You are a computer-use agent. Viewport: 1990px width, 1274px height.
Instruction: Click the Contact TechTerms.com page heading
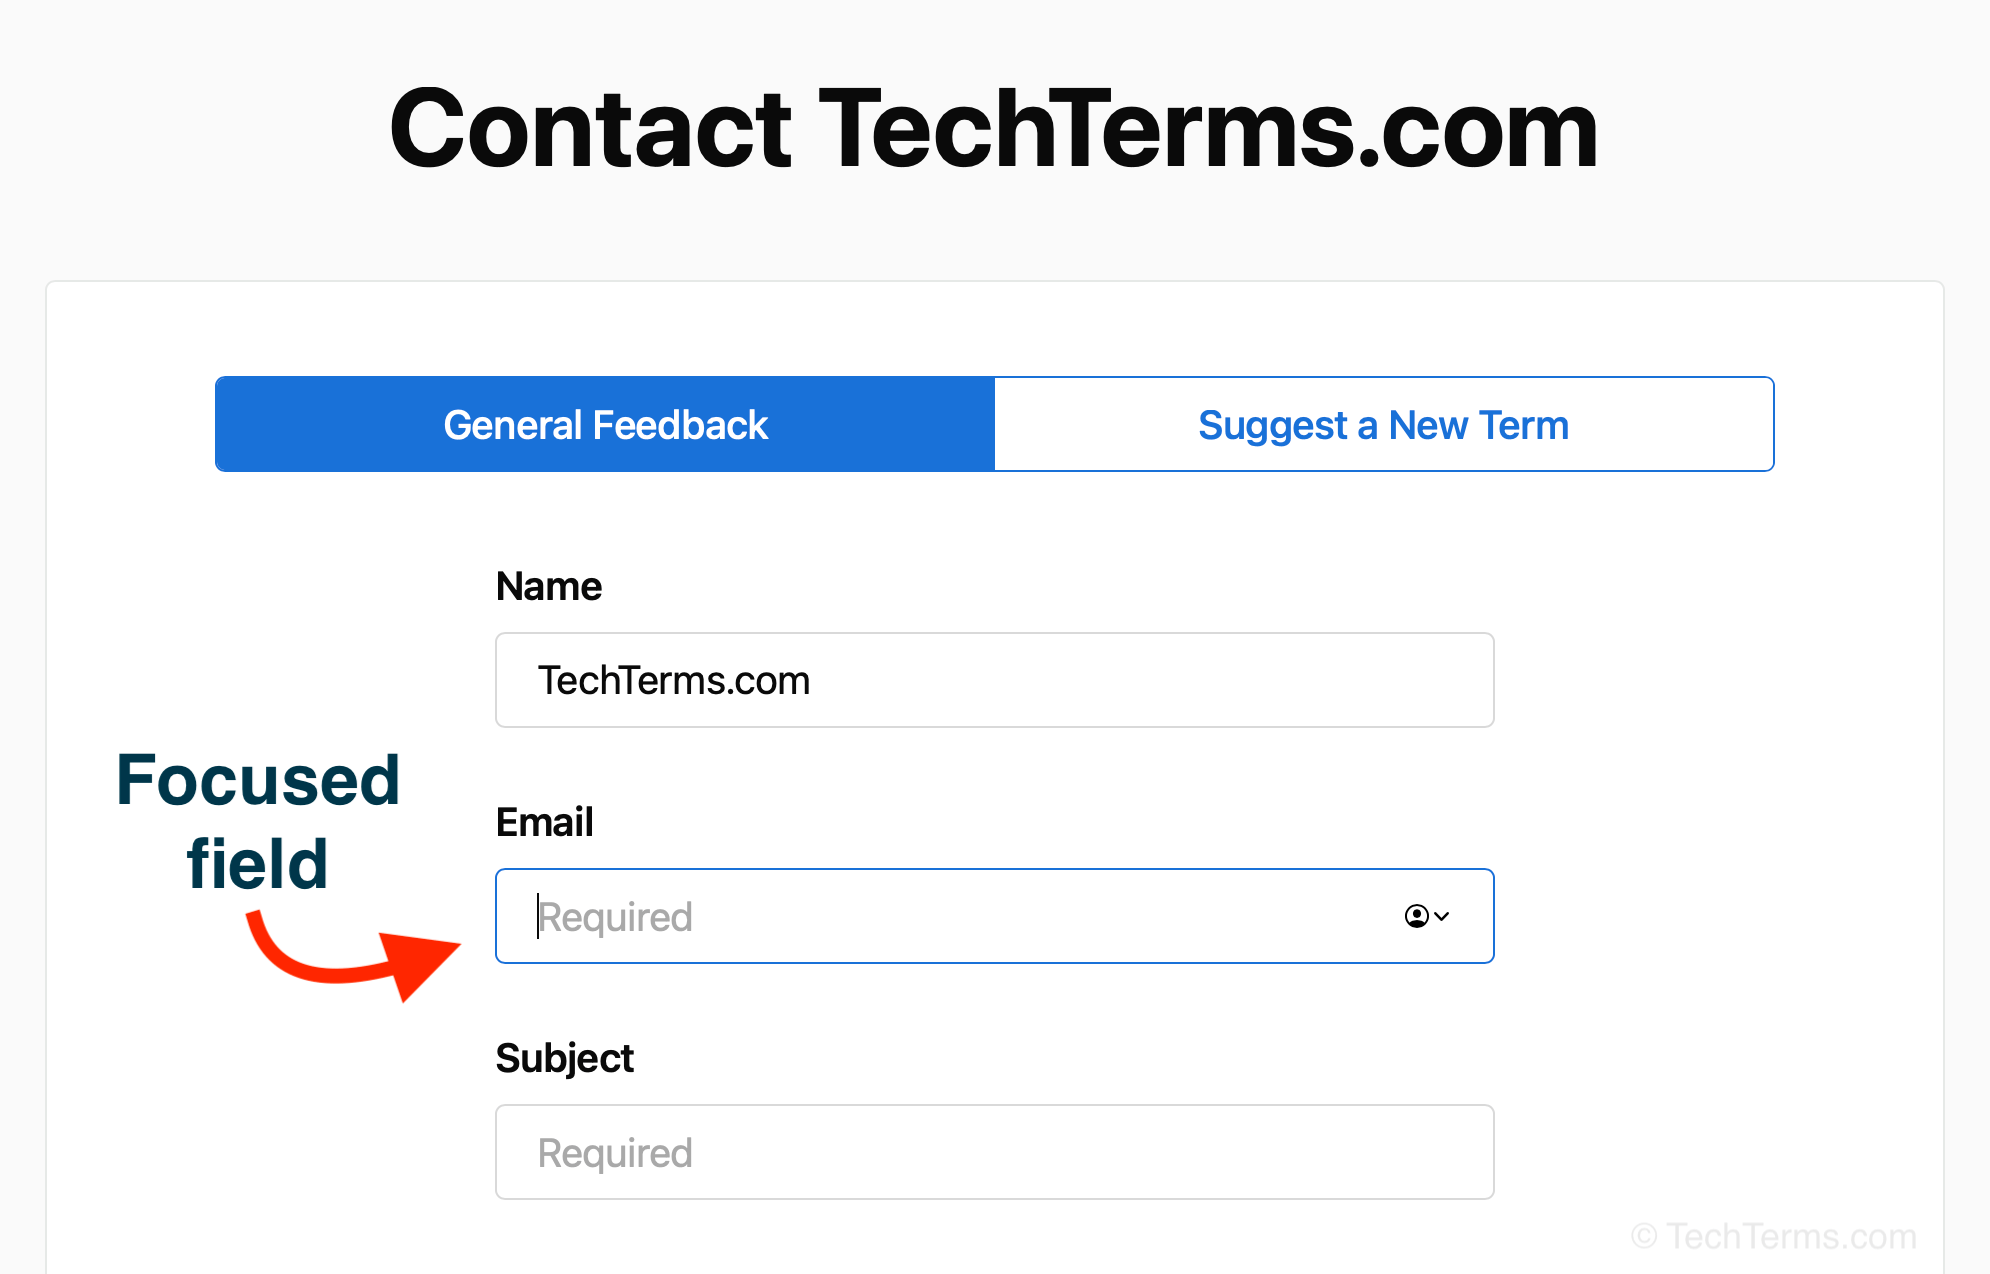click(x=994, y=128)
